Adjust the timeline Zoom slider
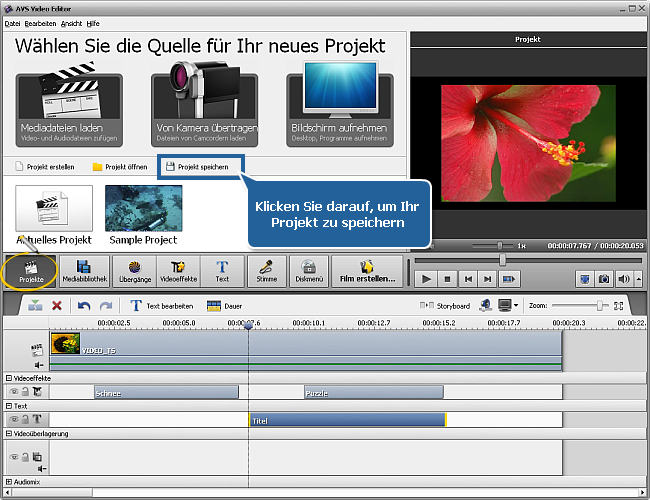 coord(600,305)
